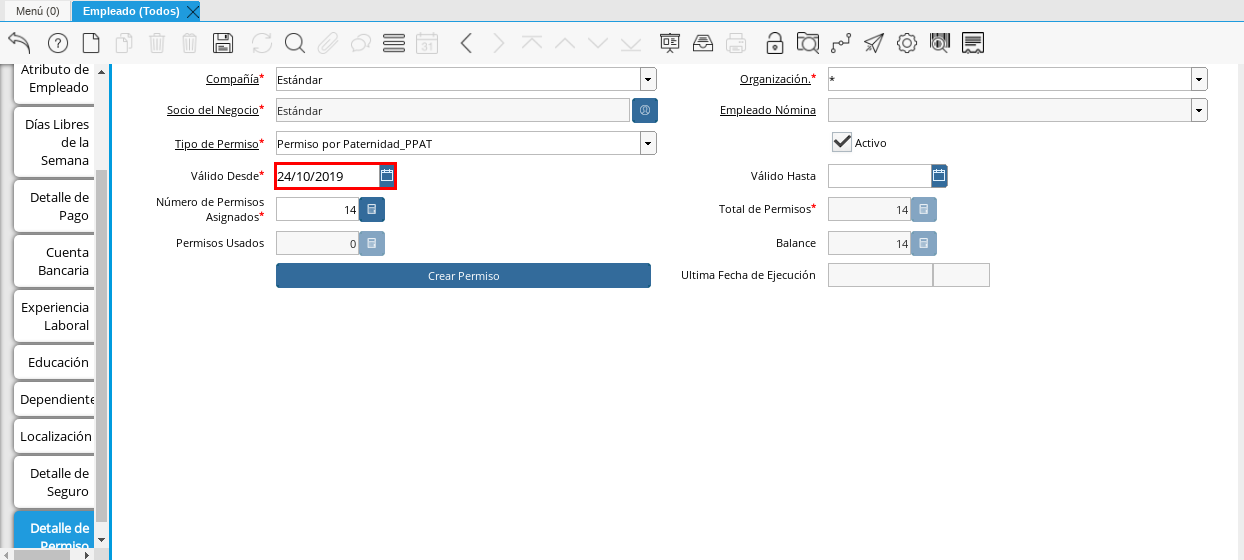Click the side tab list scrollbar down arrow

[x=101, y=540]
